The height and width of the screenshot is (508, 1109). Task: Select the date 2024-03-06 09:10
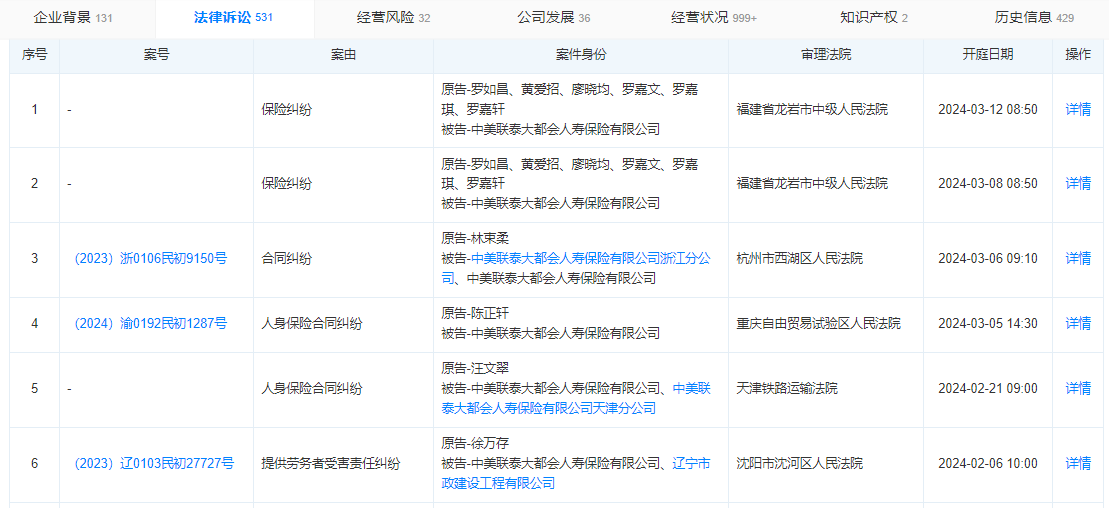987,258
